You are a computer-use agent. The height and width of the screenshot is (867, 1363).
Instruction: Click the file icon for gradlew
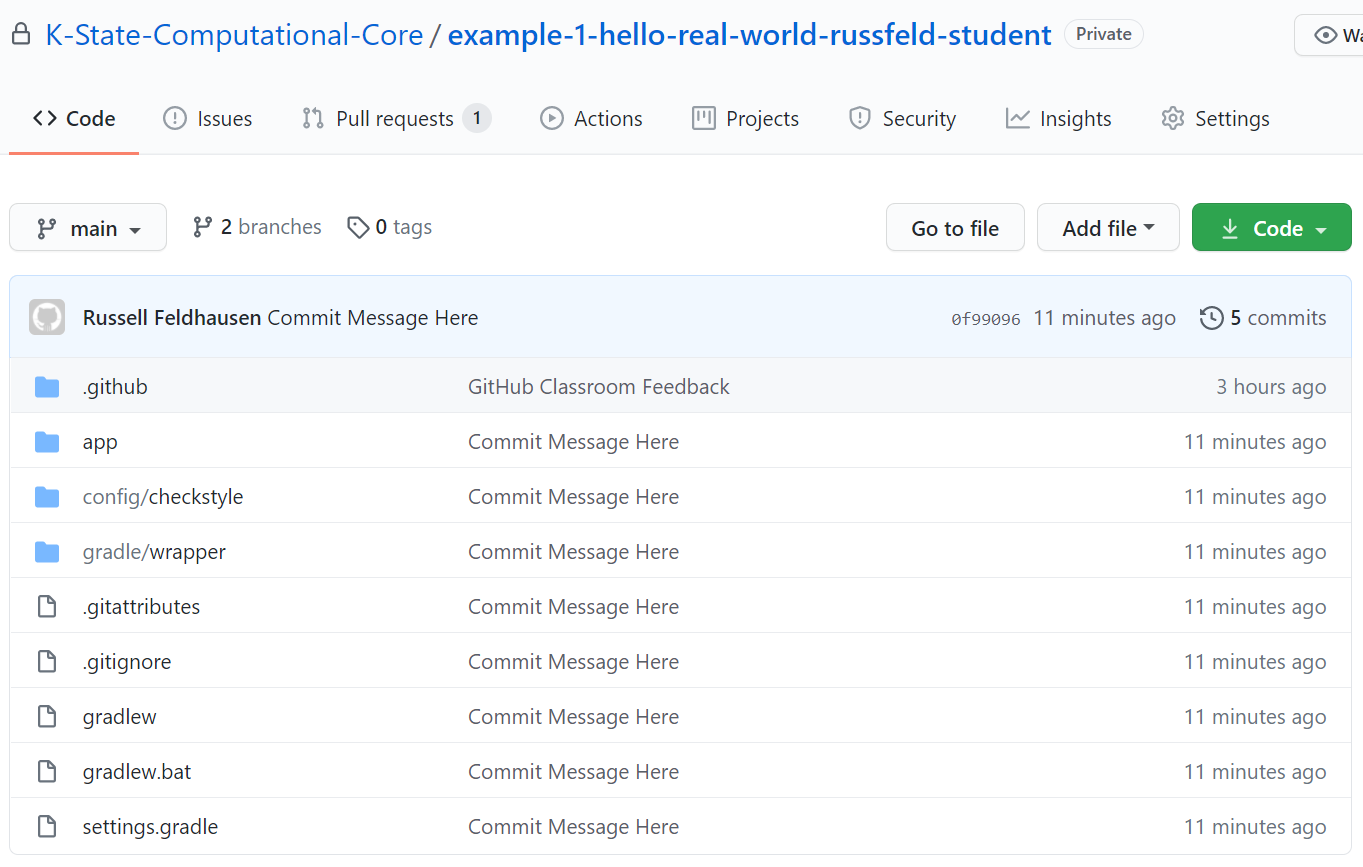[x=47, y=717]
